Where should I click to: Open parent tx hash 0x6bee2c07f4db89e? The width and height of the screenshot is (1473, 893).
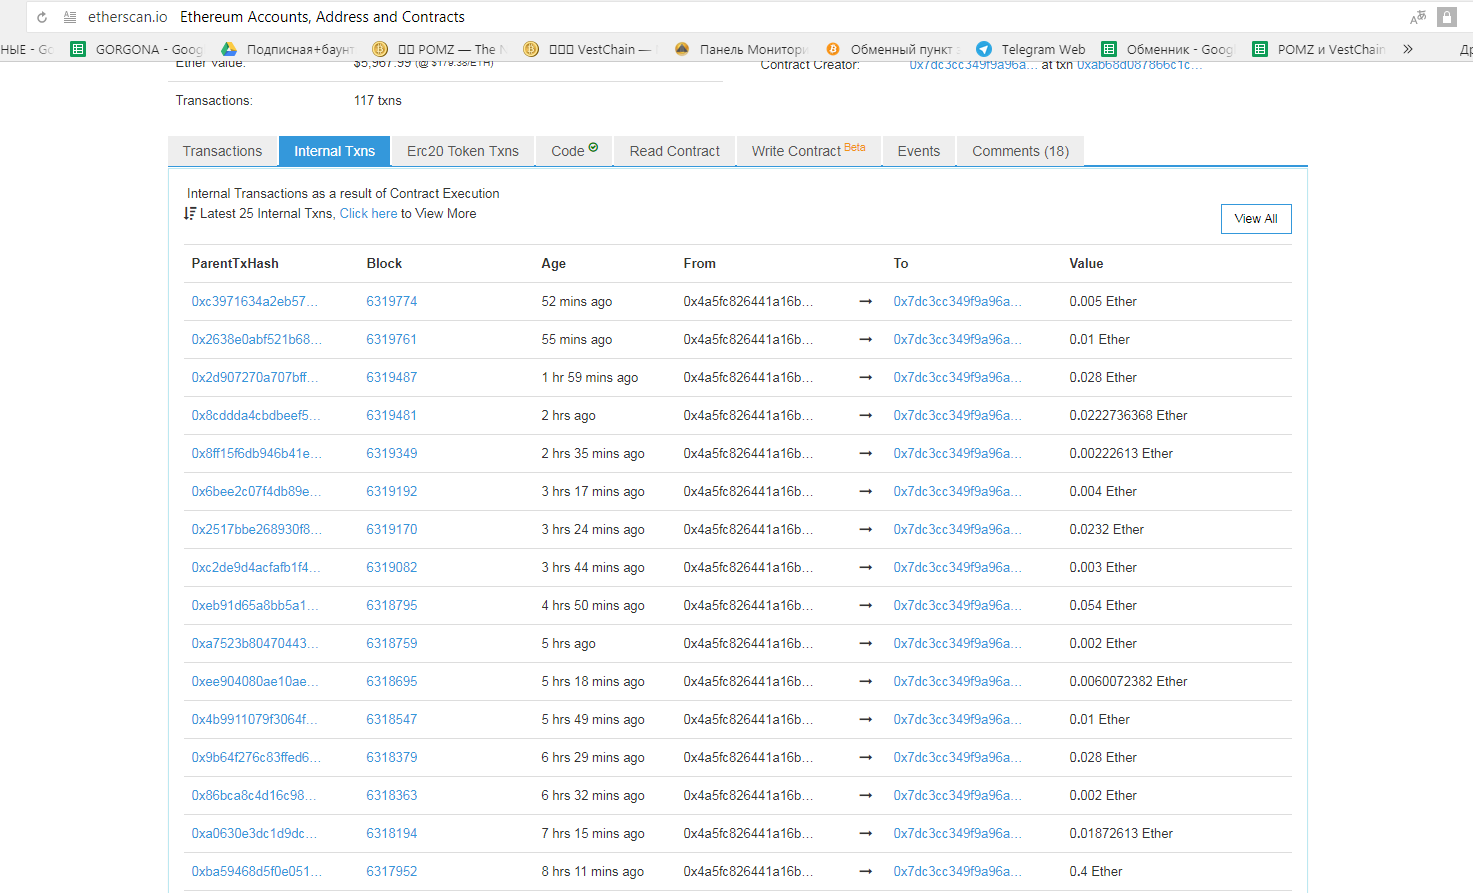[x=257, y=491]
